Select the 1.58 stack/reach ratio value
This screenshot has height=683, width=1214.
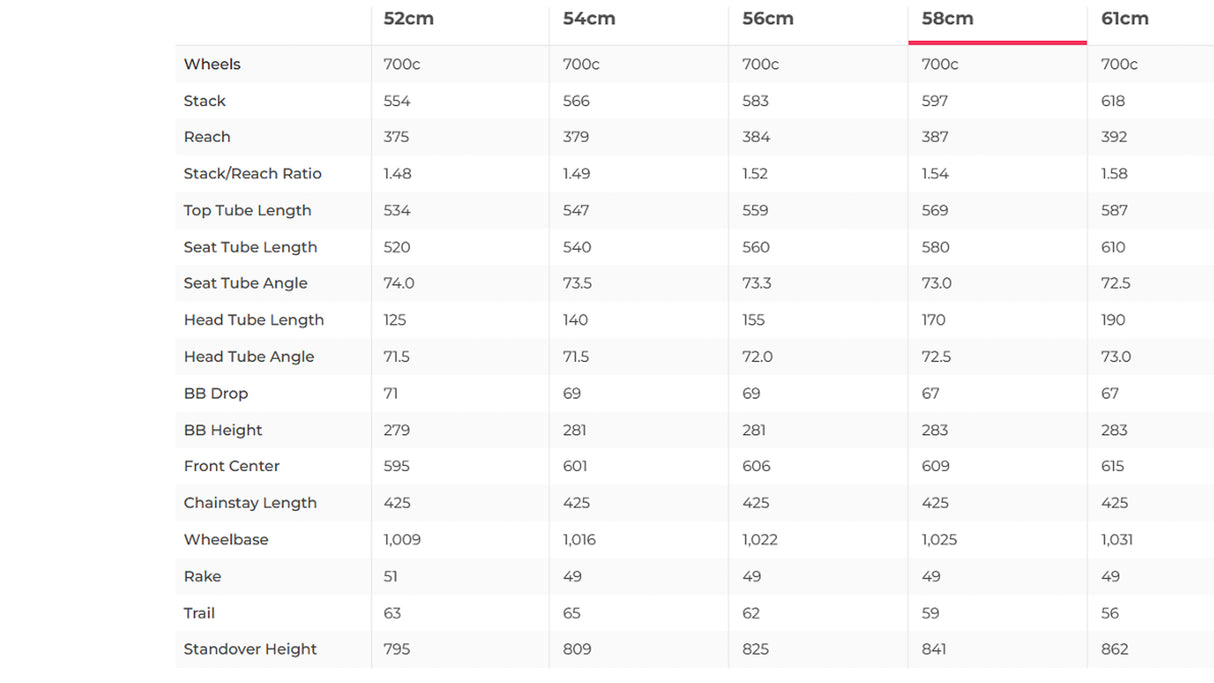tap(1114, 174)
